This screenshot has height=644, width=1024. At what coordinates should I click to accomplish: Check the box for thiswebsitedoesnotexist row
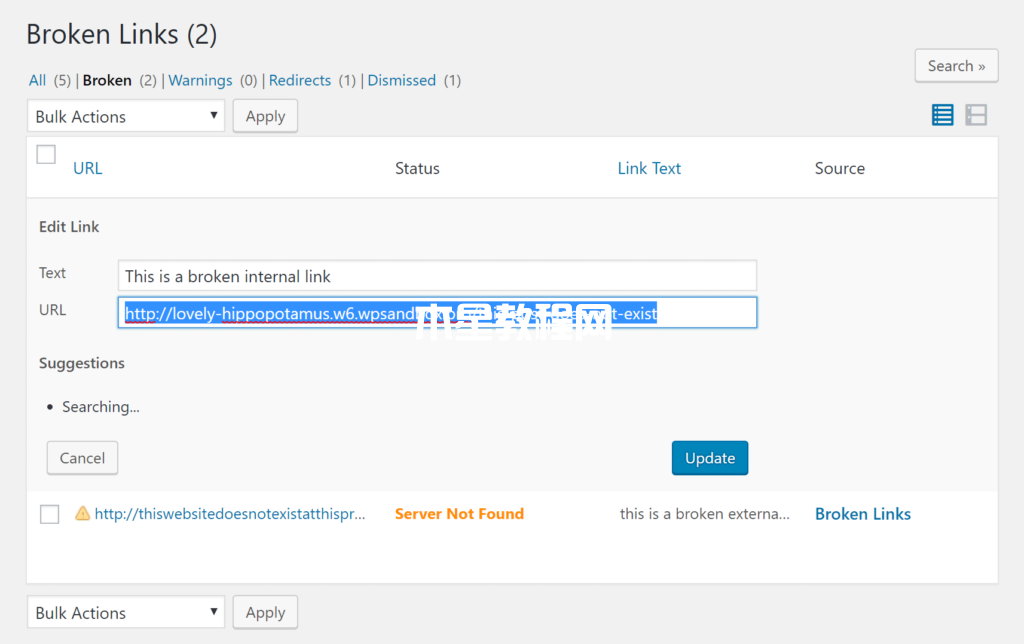pos(50,514)
